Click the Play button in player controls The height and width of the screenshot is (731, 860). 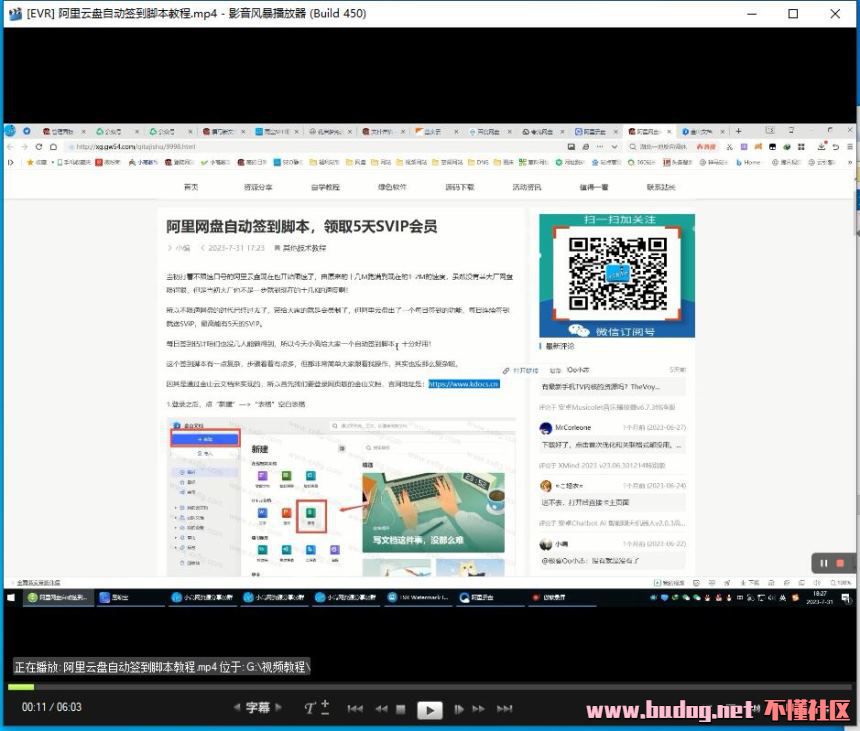click(429, 710)
